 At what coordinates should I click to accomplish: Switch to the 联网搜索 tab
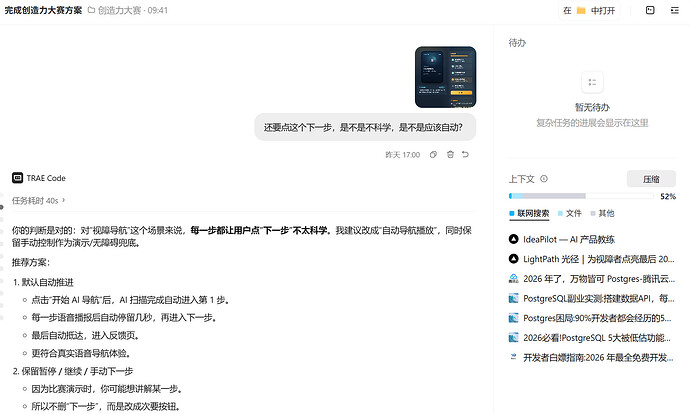click(x=529, y=213)
